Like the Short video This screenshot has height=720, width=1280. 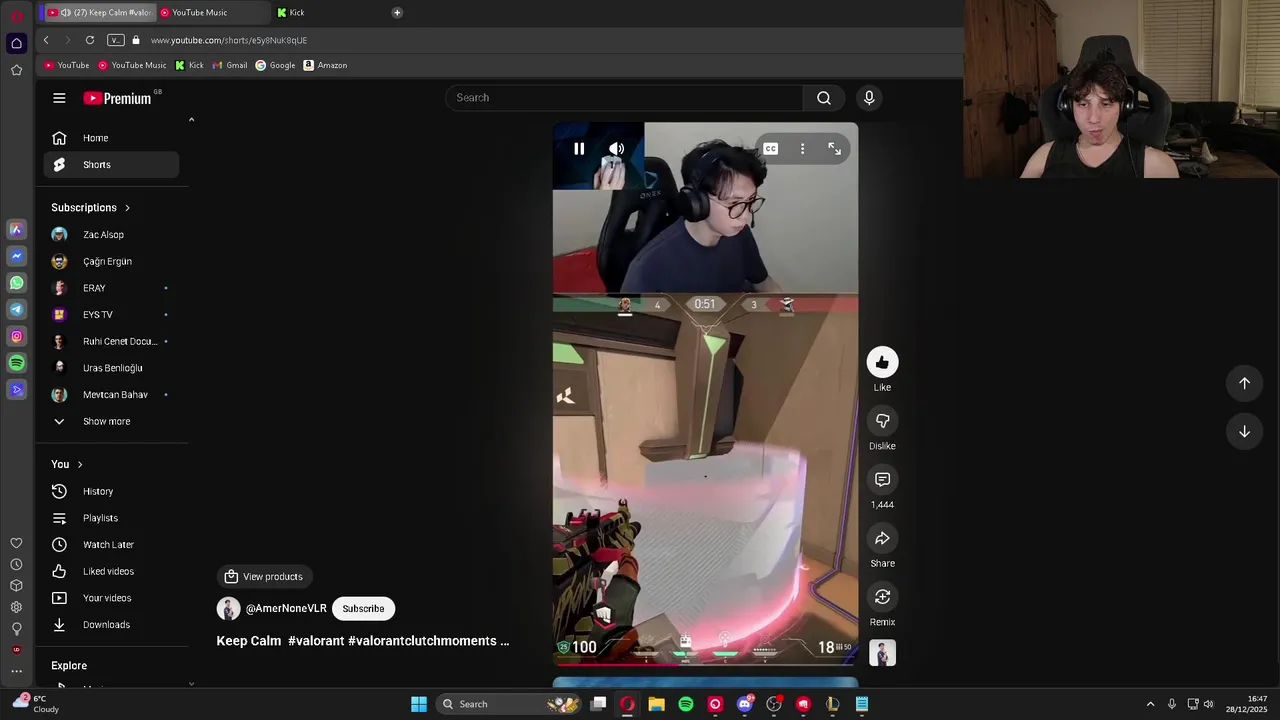pos(882,362)
